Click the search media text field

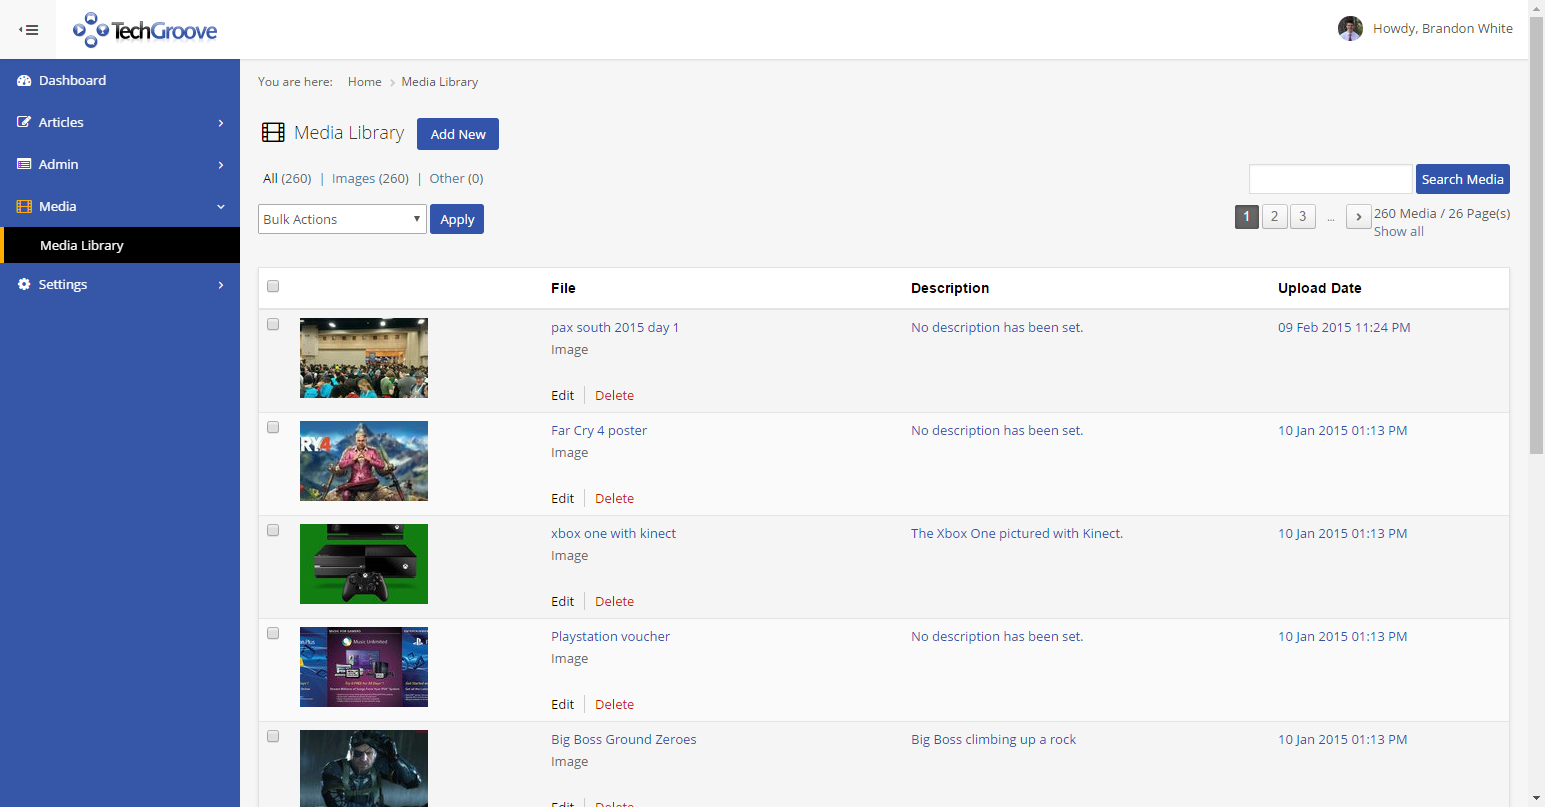click(x=1330, y=180)
